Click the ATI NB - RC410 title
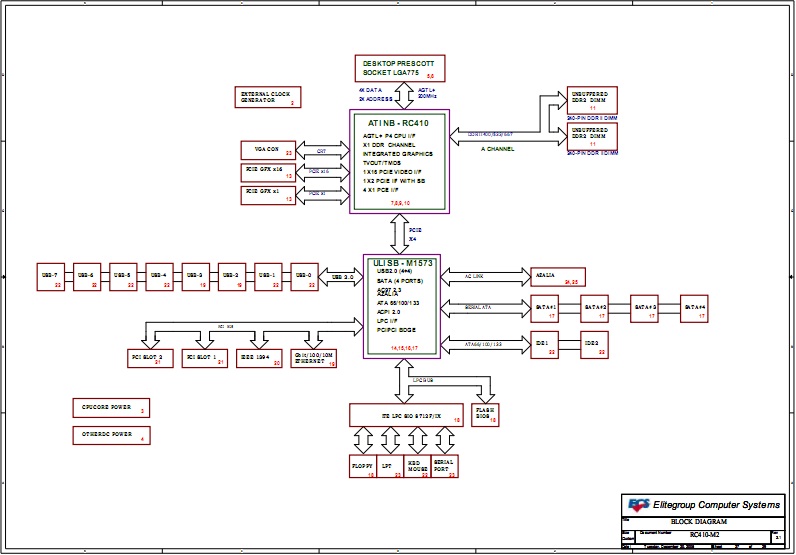 pos(399,123)
